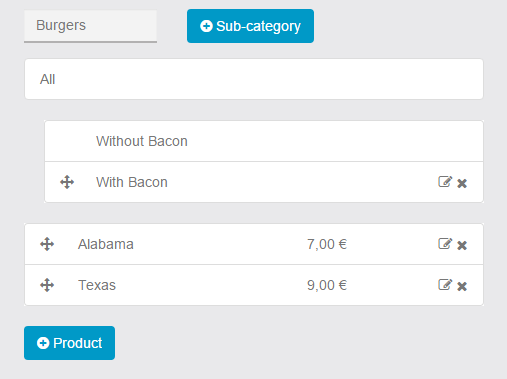Click the move handle for Alabama
This screenshot has height=379, width=507.
pos(47,244)
